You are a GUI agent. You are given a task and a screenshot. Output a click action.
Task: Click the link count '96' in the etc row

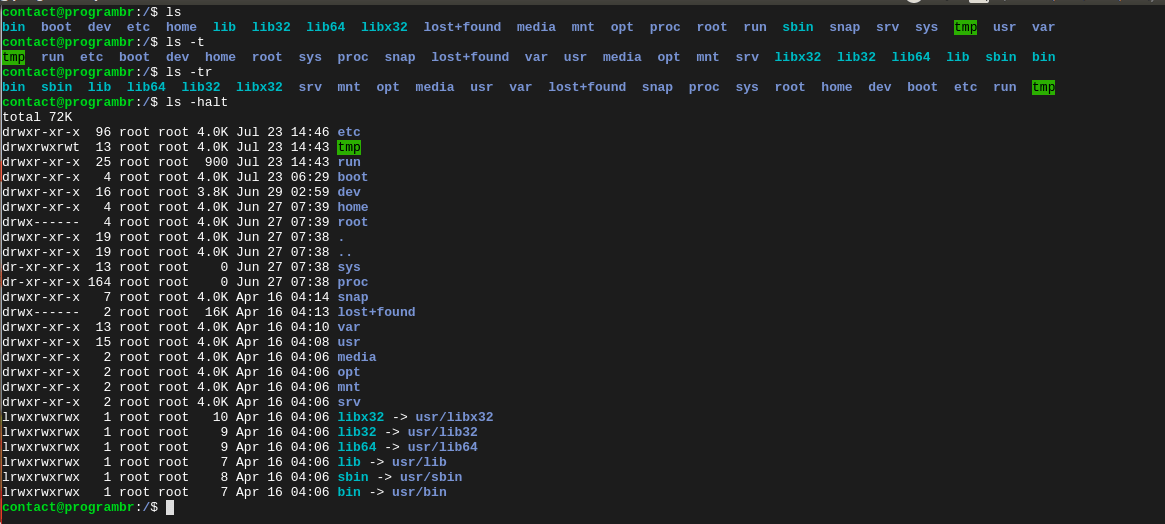(x=103, y=132)
